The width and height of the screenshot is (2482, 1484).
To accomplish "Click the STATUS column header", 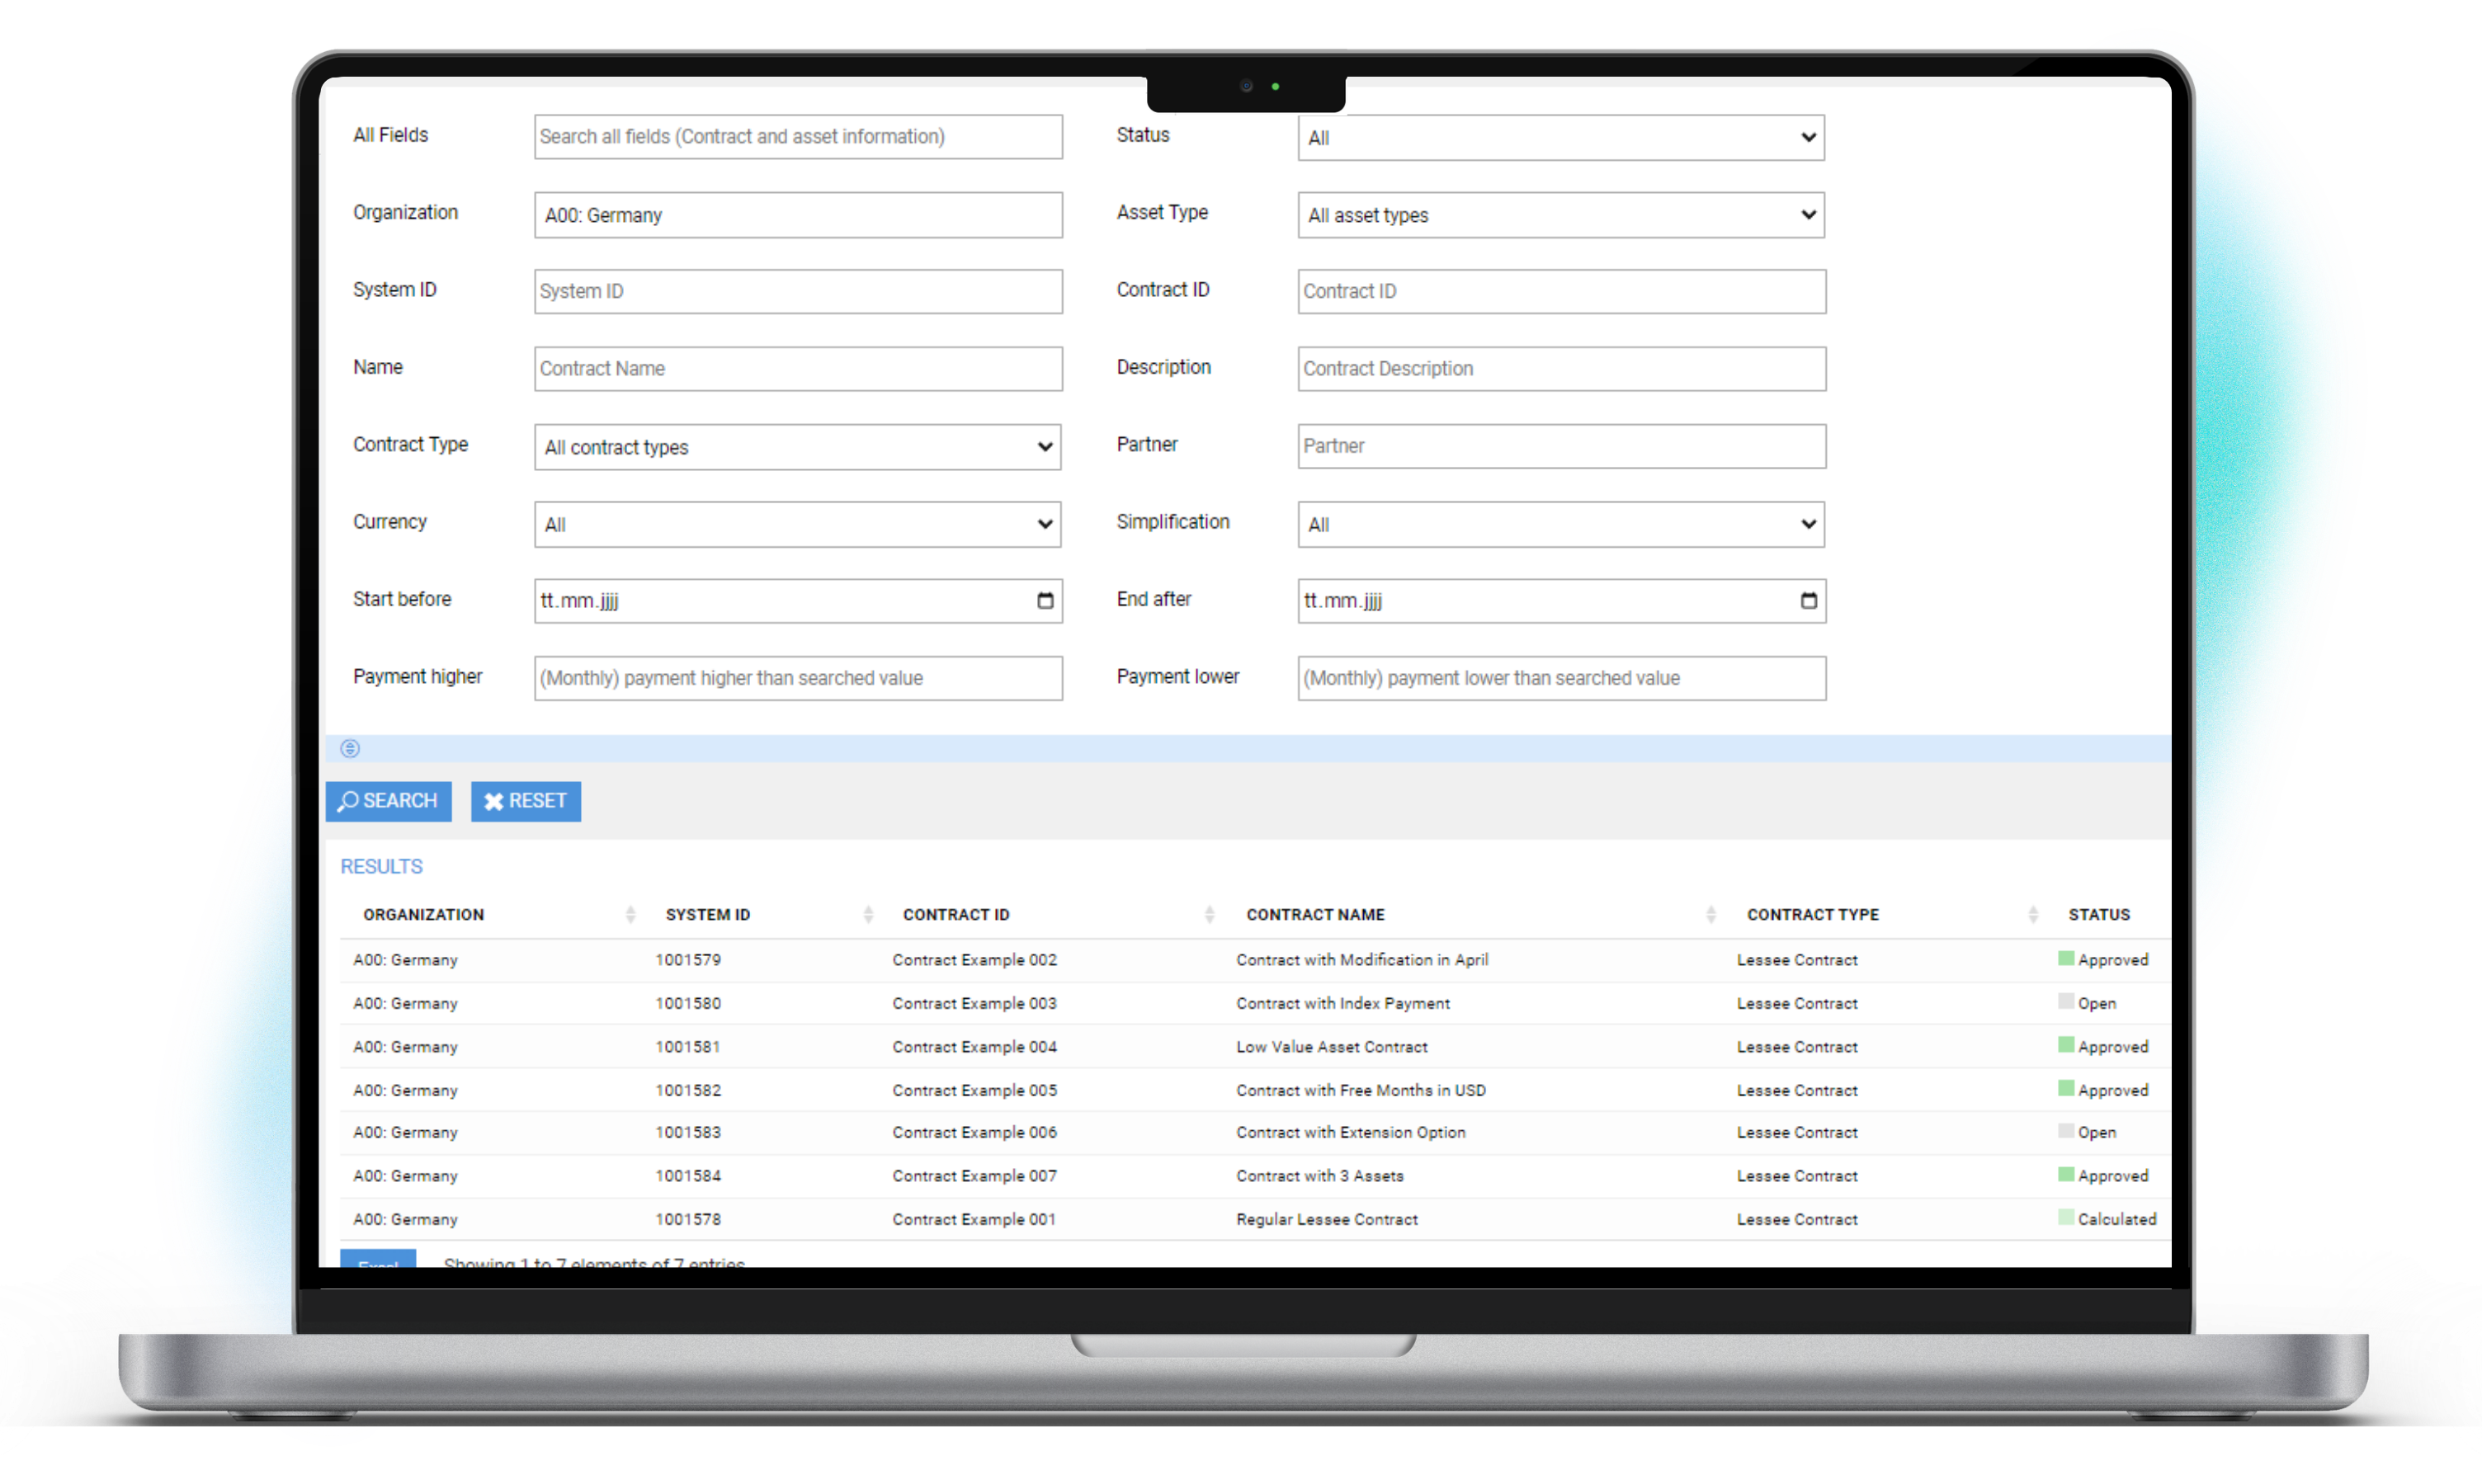I will [2098, 914].
